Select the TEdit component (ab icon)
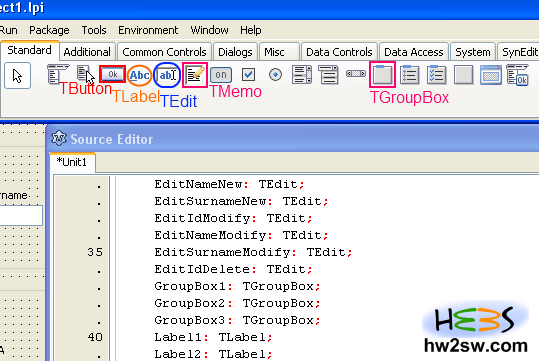Image resolution: width=539 pixels, height=361 pixels. tap(167, 75)
